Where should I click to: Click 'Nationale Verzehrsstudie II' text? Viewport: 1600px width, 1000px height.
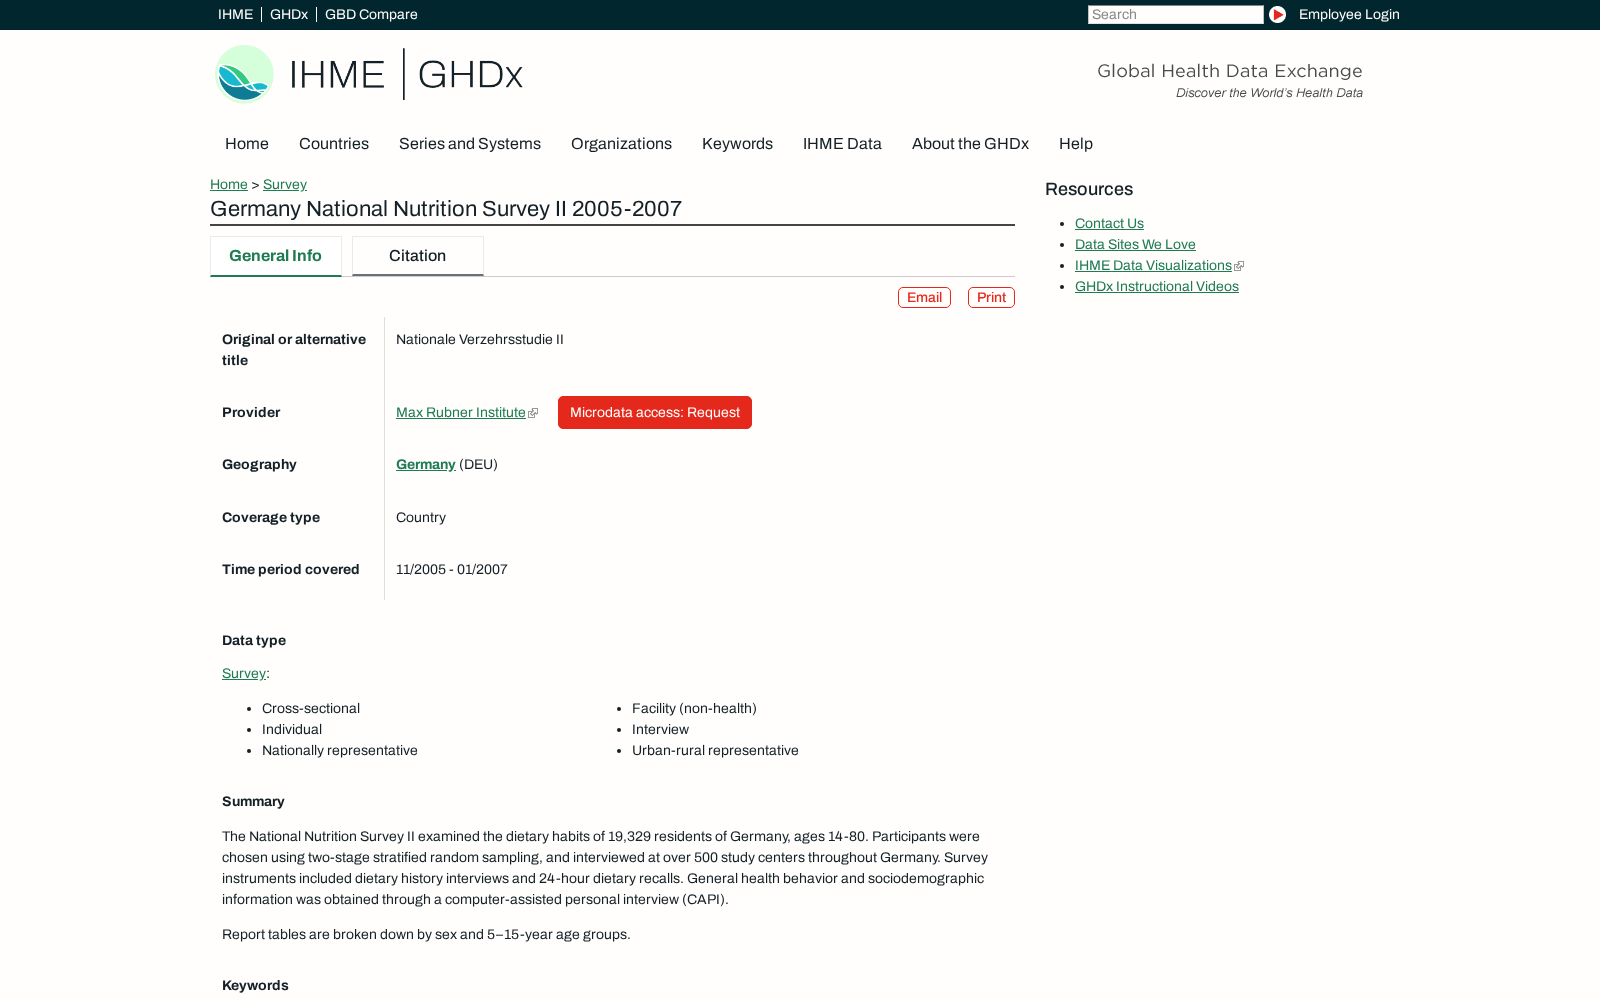480,339
